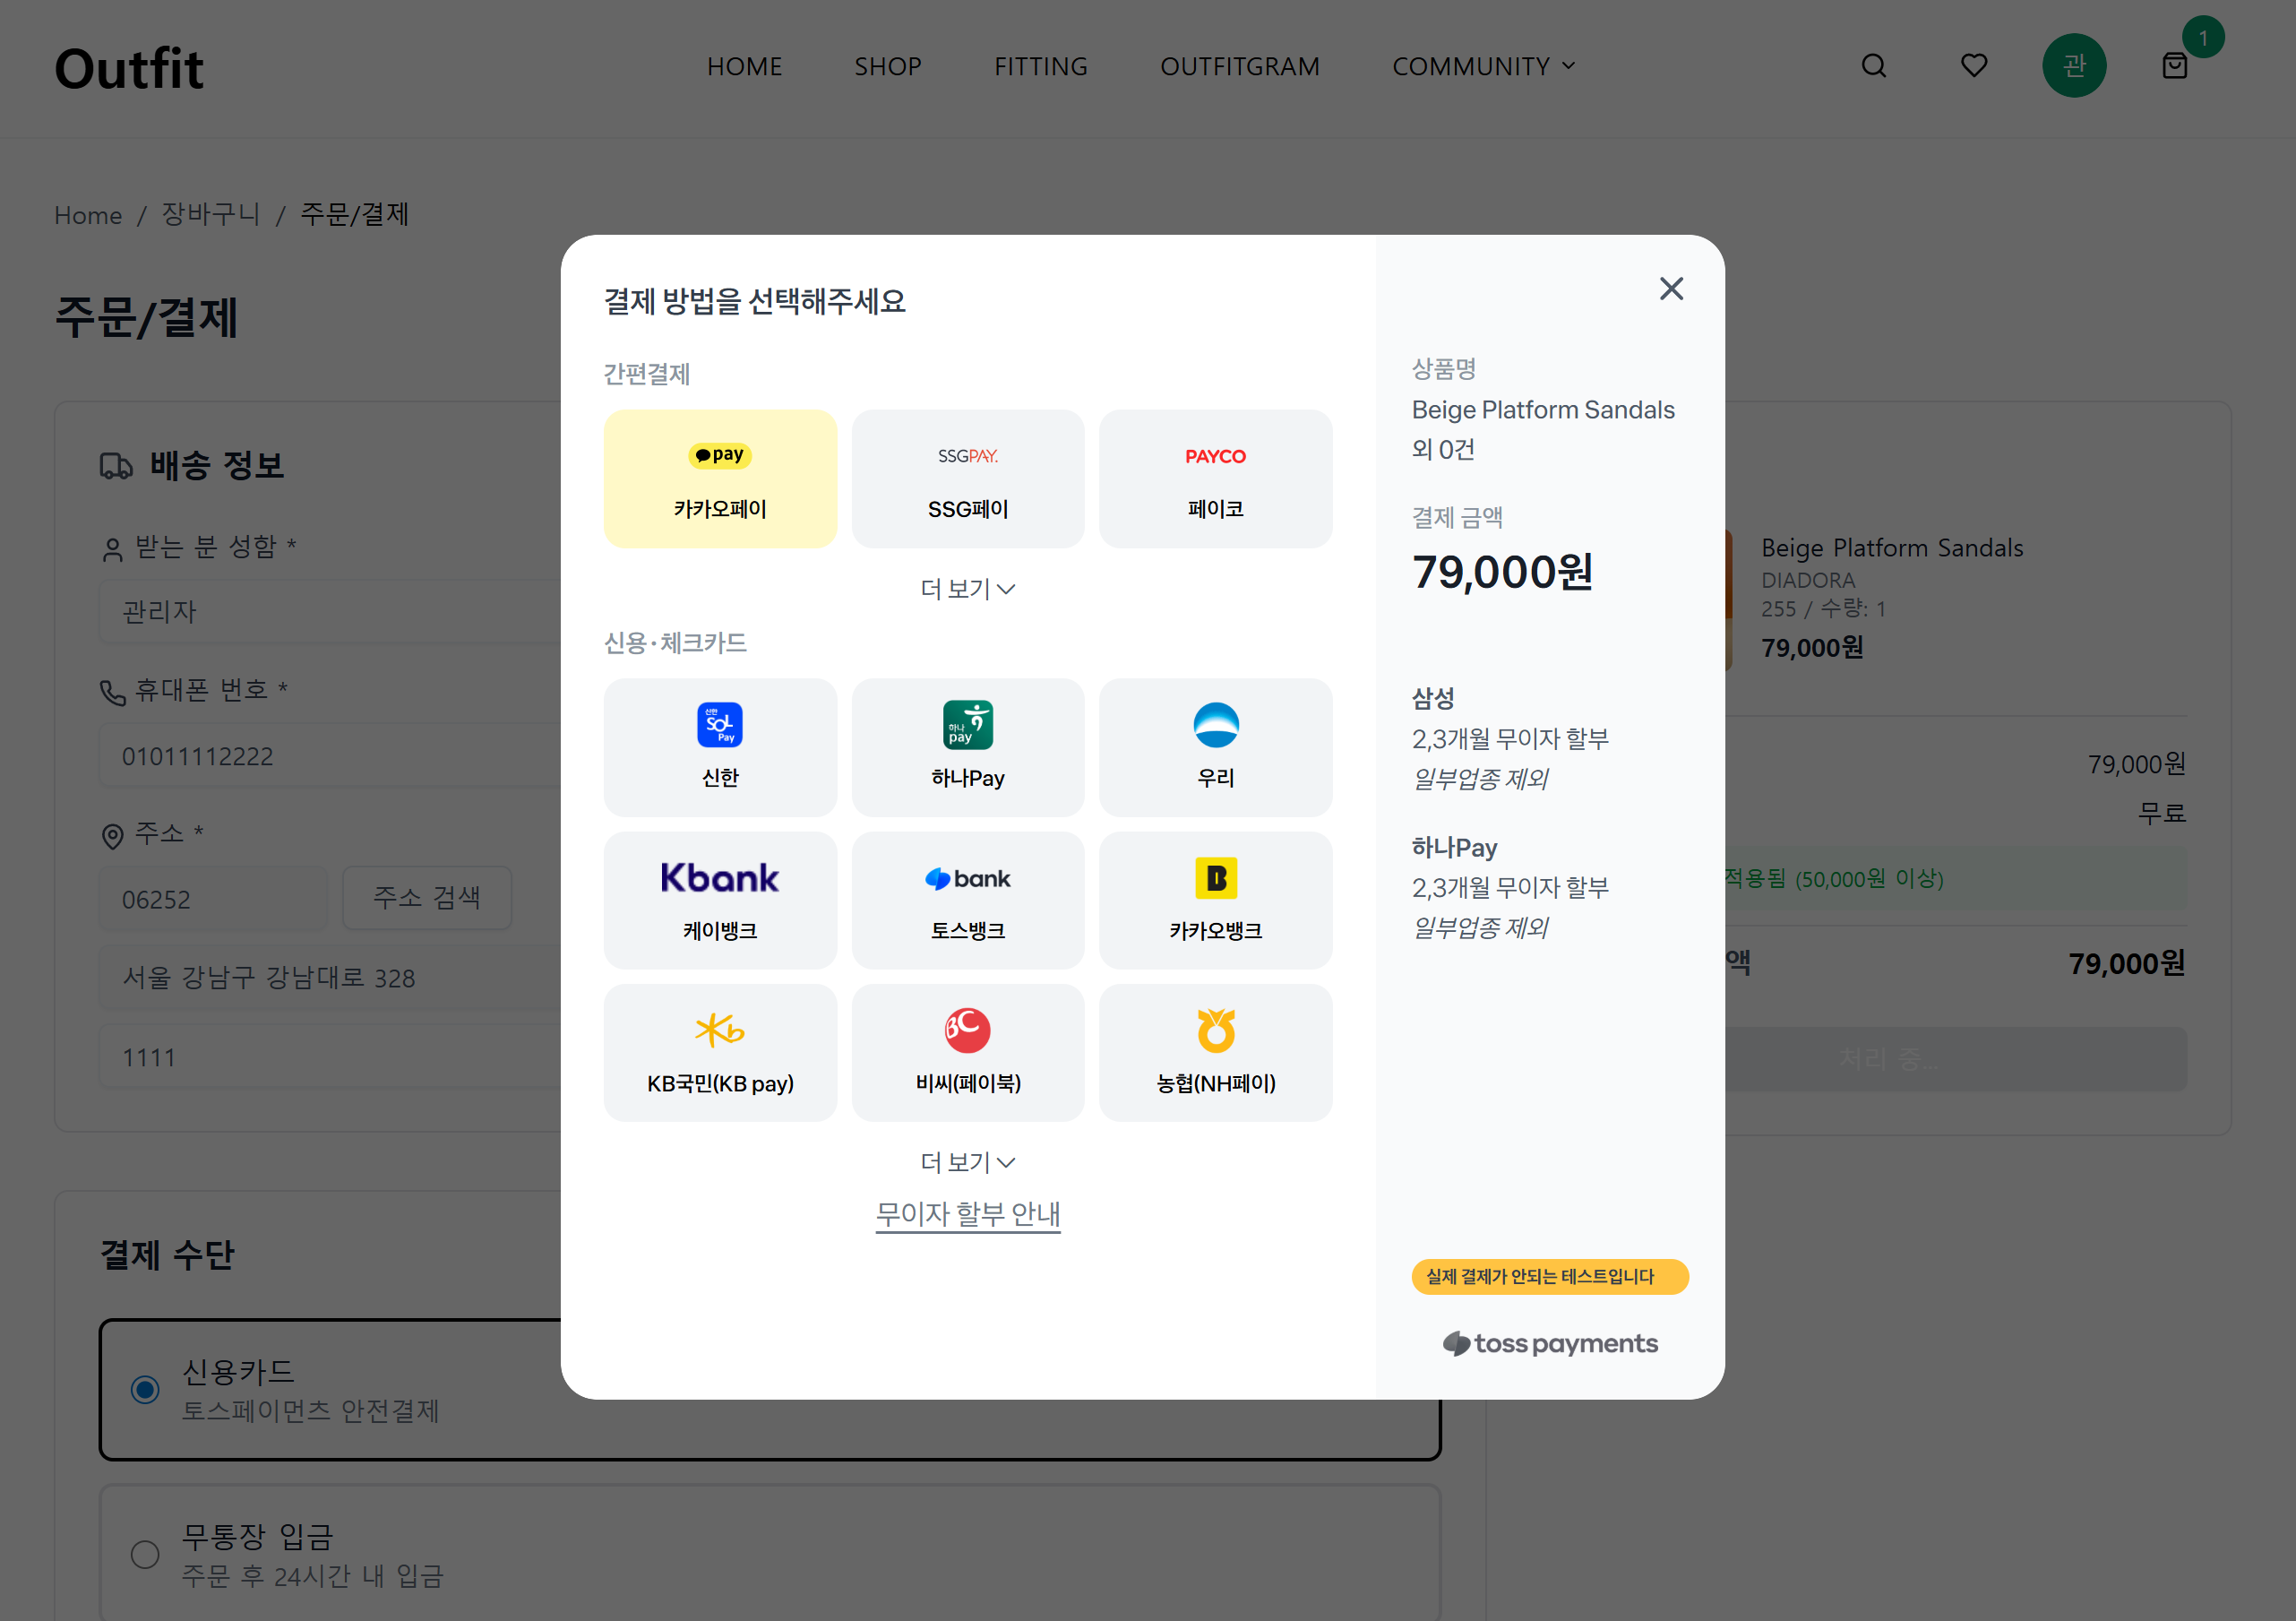The width and height of the screenshot is (2296, 1621).
Task: Focus postal code field 06252
Action: tap(214, 898)
